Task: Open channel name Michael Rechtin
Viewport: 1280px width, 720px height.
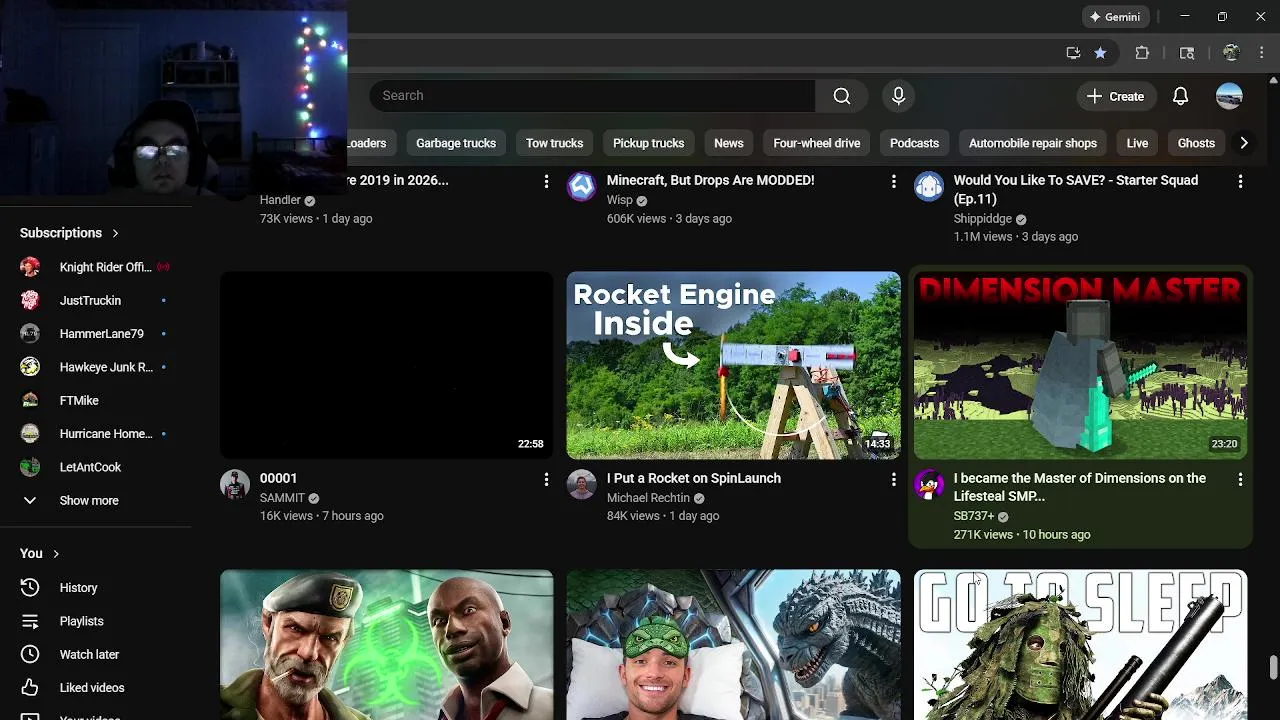Action: click(x=648, y=498)
